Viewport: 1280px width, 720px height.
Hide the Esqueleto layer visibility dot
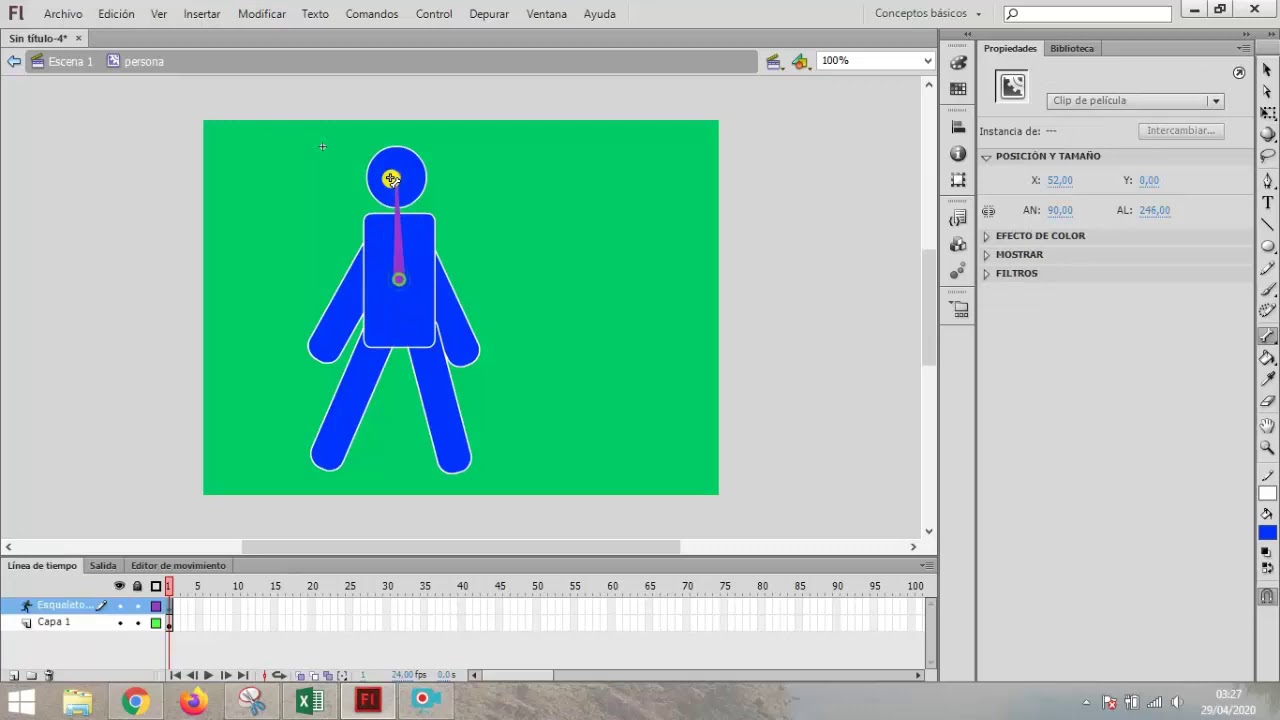[x=120, y=606]
